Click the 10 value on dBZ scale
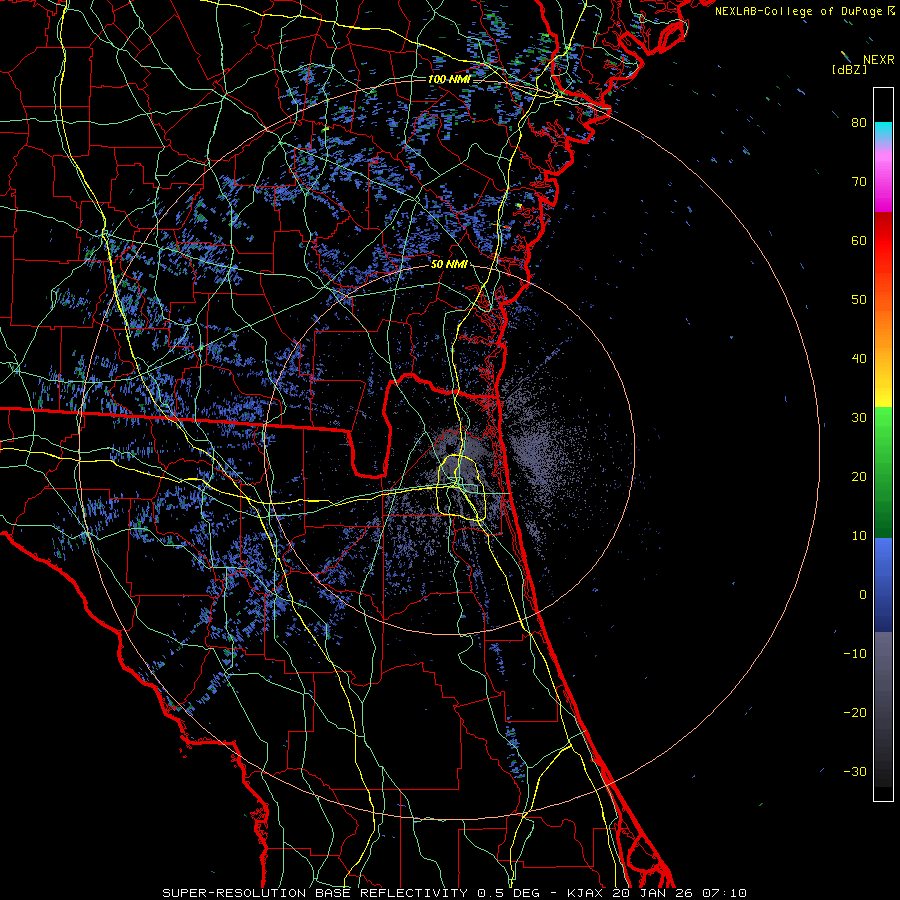Screen dimensions: 900x900 859,536
